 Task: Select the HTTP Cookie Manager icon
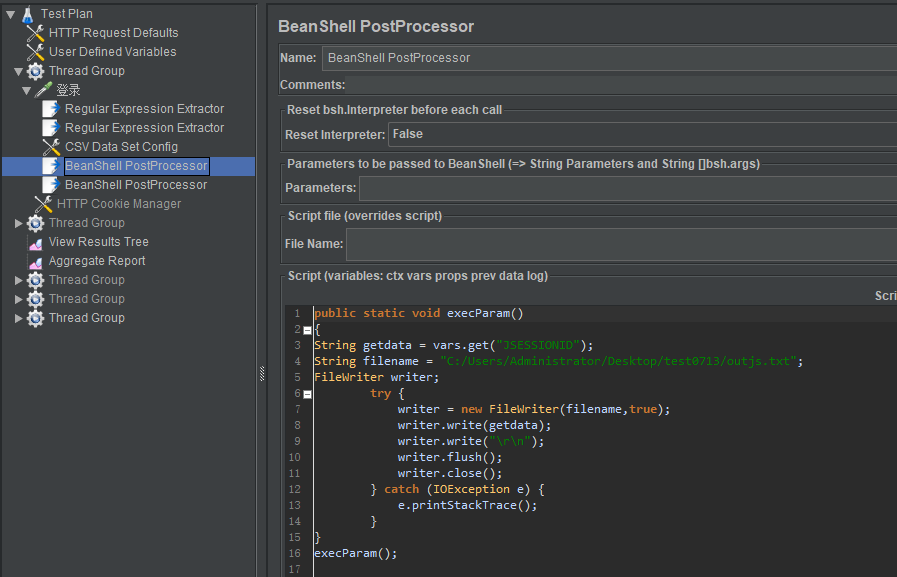point(43,204)
